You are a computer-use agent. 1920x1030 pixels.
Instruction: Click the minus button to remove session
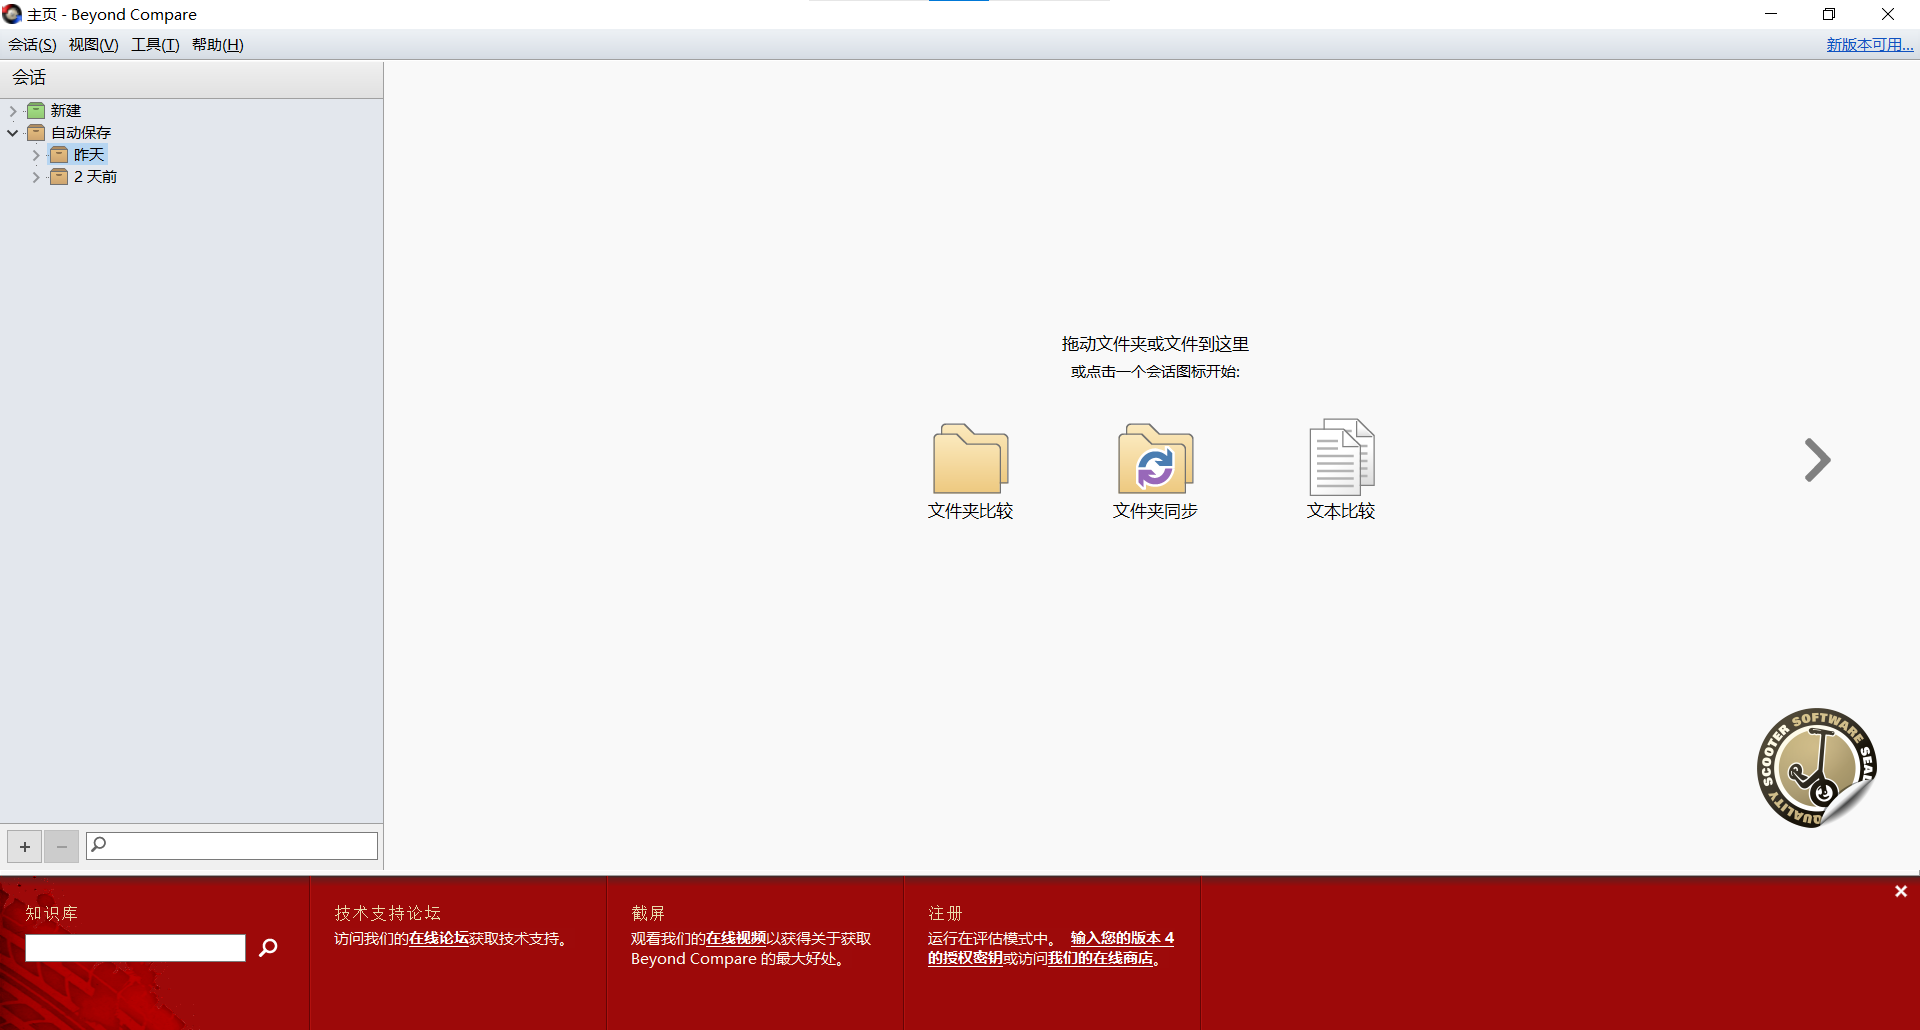[61, 847]
